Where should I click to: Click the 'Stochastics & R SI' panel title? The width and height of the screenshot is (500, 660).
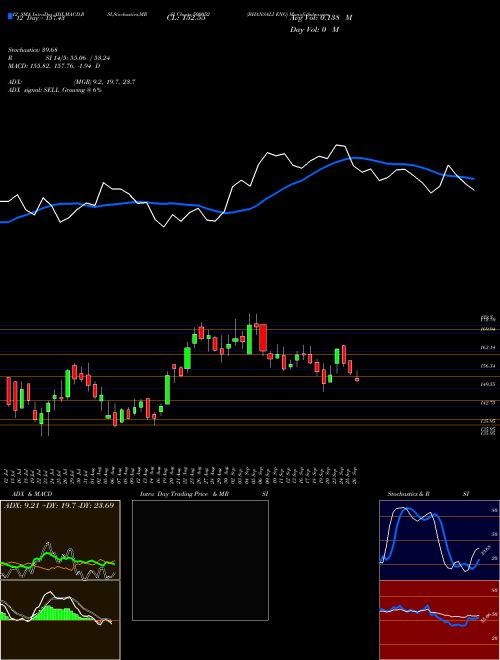[x=428, y=494]
